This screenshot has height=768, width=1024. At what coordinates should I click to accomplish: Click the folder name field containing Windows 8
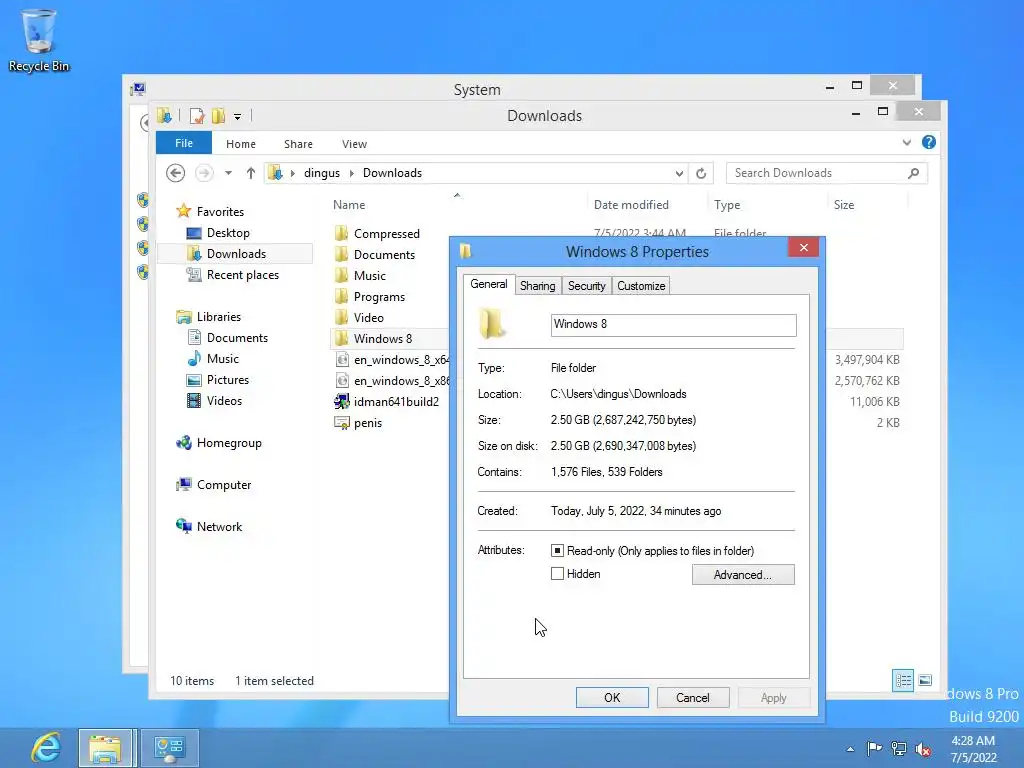pyautogui.click(x=673, y=325)
